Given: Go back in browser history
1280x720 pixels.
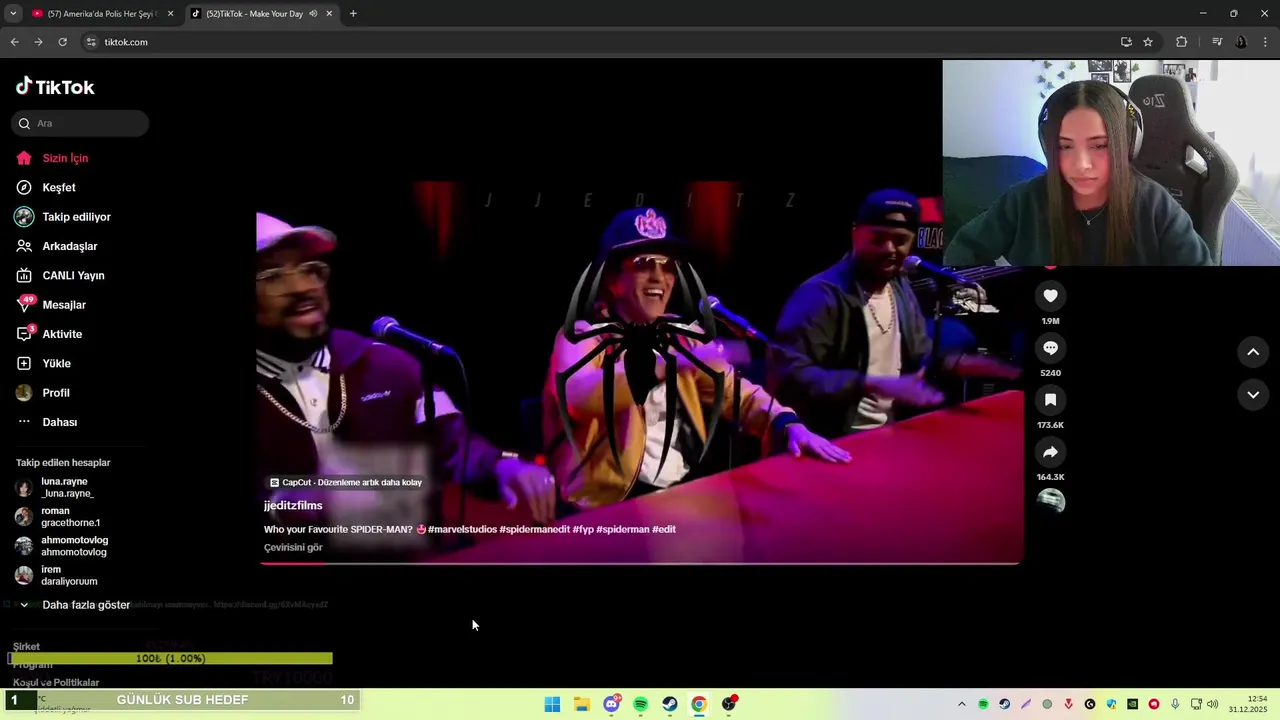Looking at the screenshot, I should click(x=14, y=42).
